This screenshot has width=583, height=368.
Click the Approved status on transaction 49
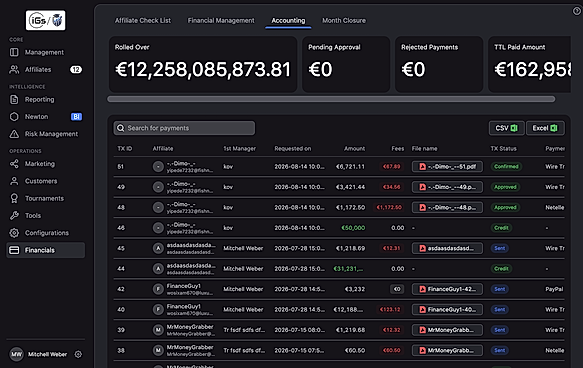click(505, 187)
